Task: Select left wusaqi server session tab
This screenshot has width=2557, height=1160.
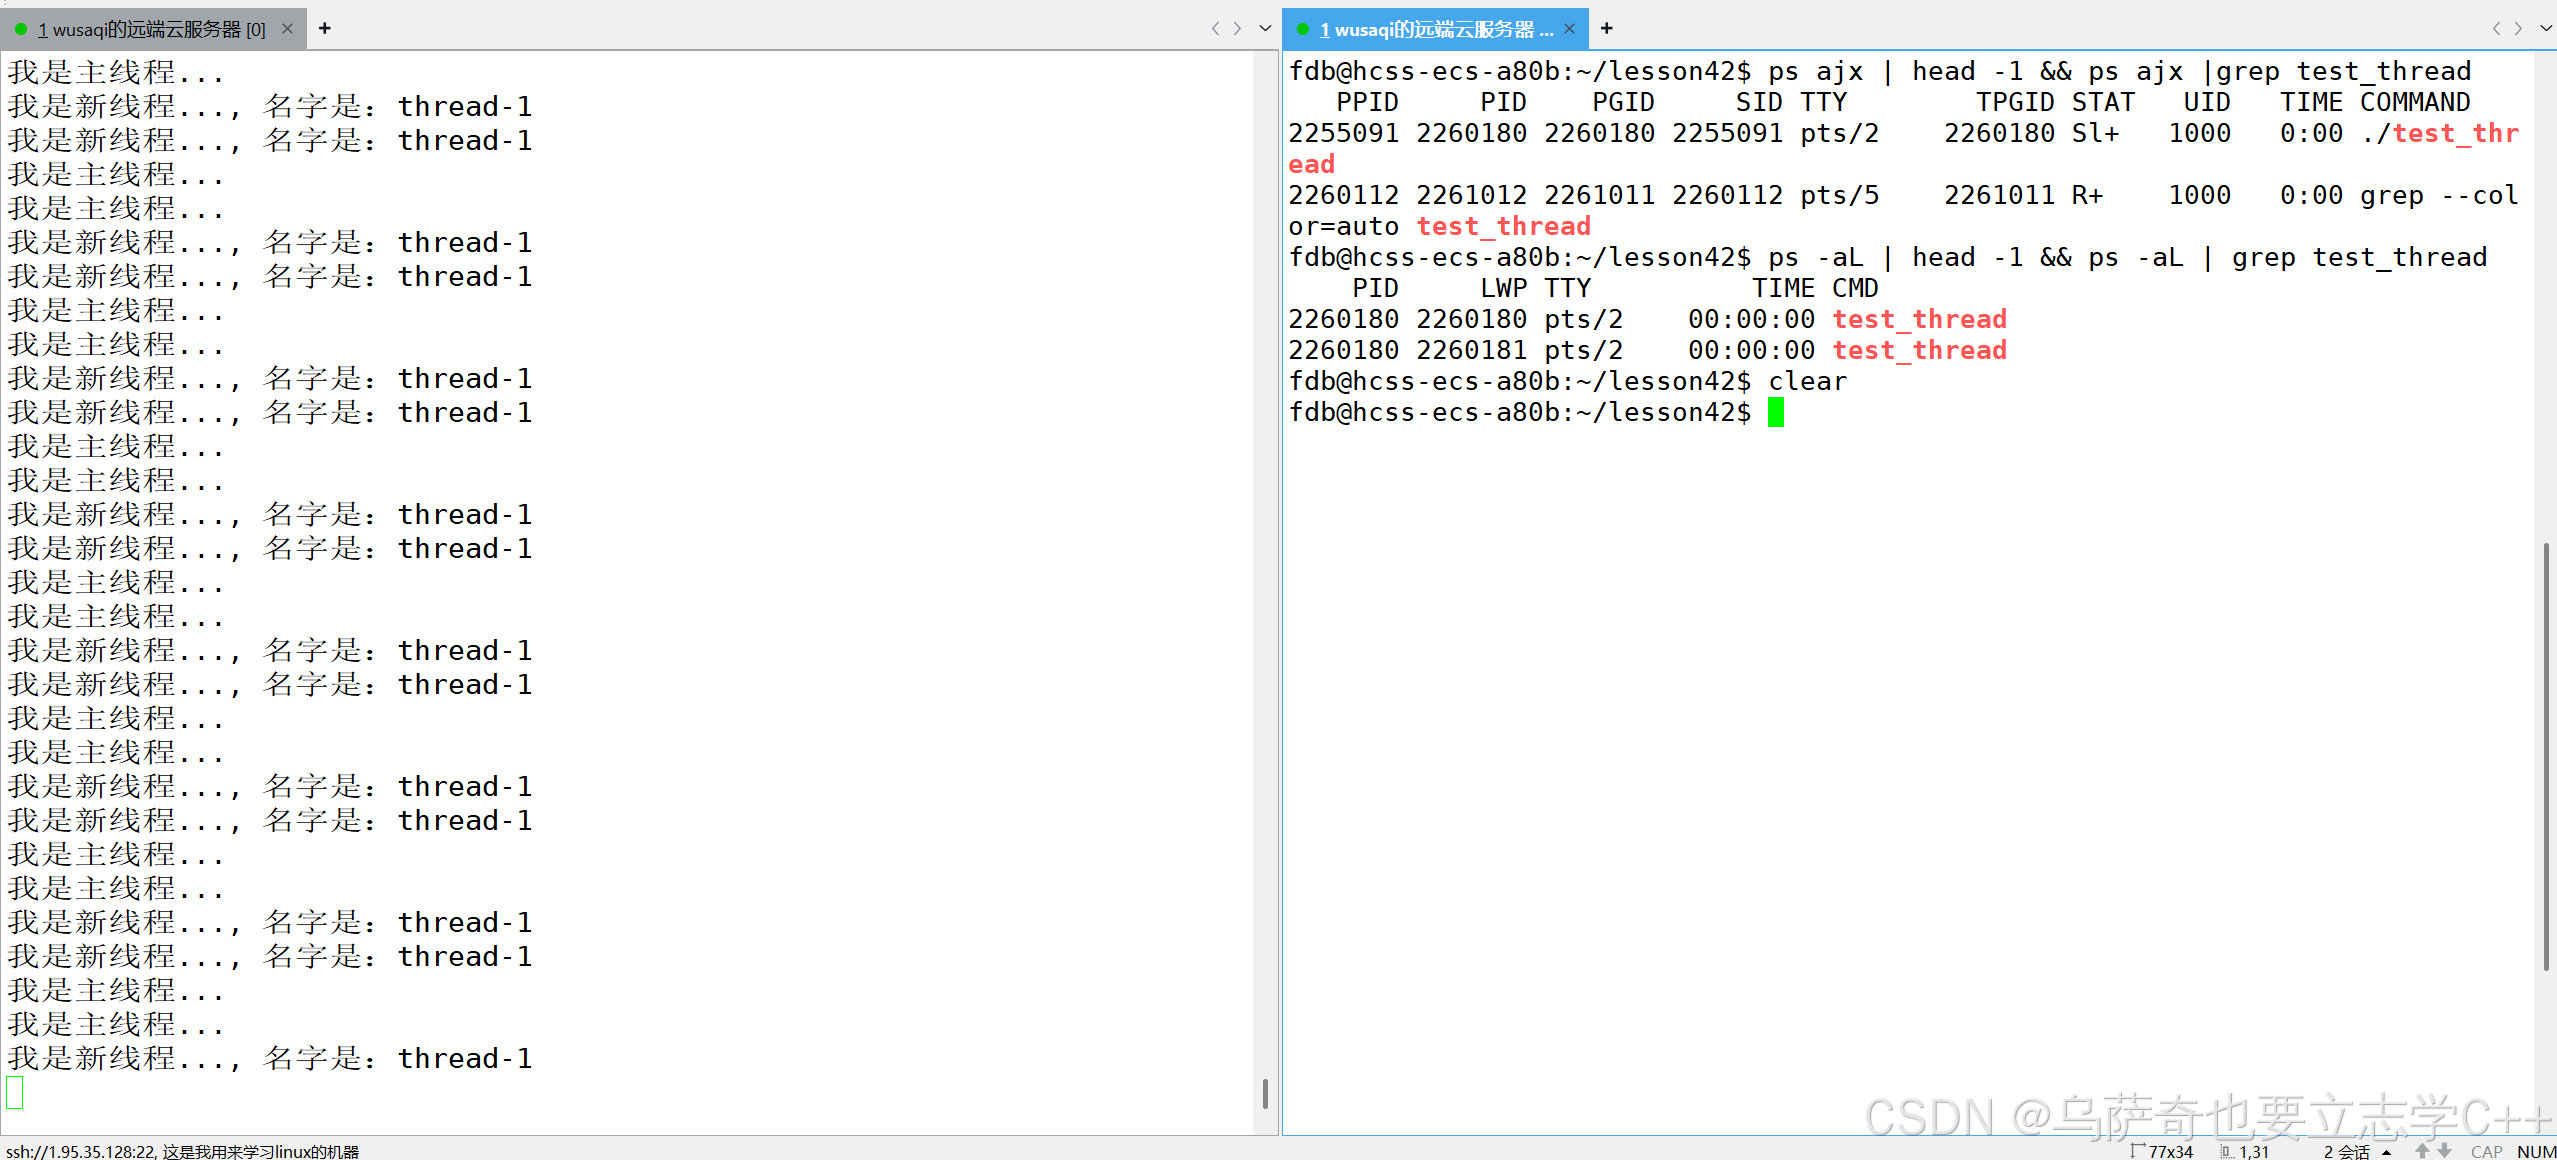Action: pyautogui.click(x=150, y=29)
